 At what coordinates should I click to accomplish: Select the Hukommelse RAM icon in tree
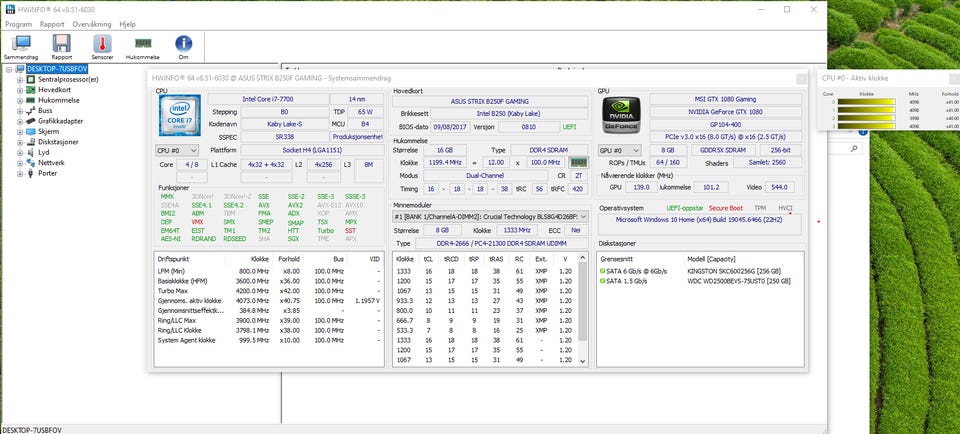(31, 100)
